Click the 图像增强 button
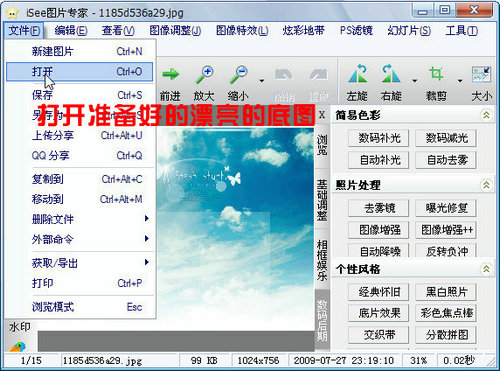The height and width of the screenshot is (371, 500). pos(379,230)
